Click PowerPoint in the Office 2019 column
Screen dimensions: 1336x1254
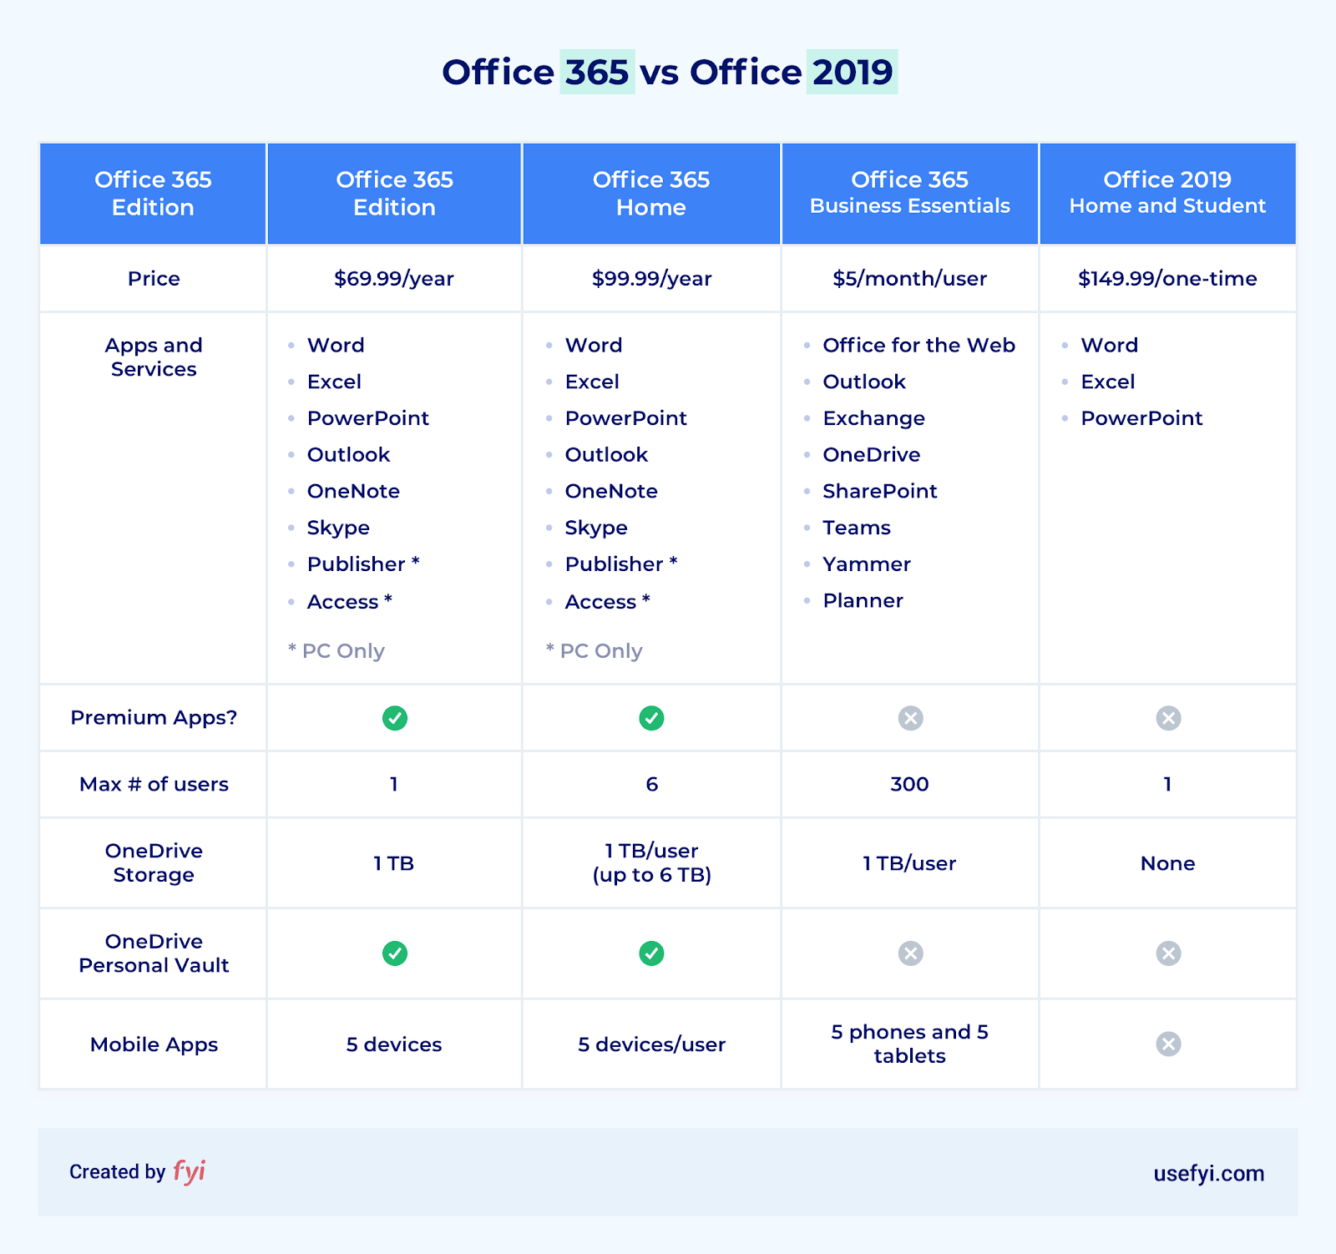1142,418
